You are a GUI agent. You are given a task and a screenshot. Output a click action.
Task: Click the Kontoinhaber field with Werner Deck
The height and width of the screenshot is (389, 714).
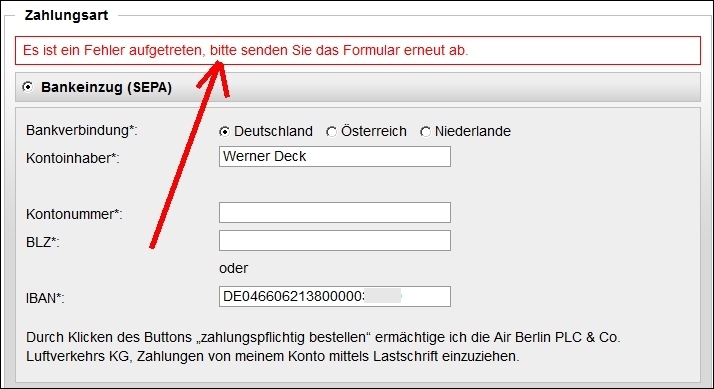335,156
